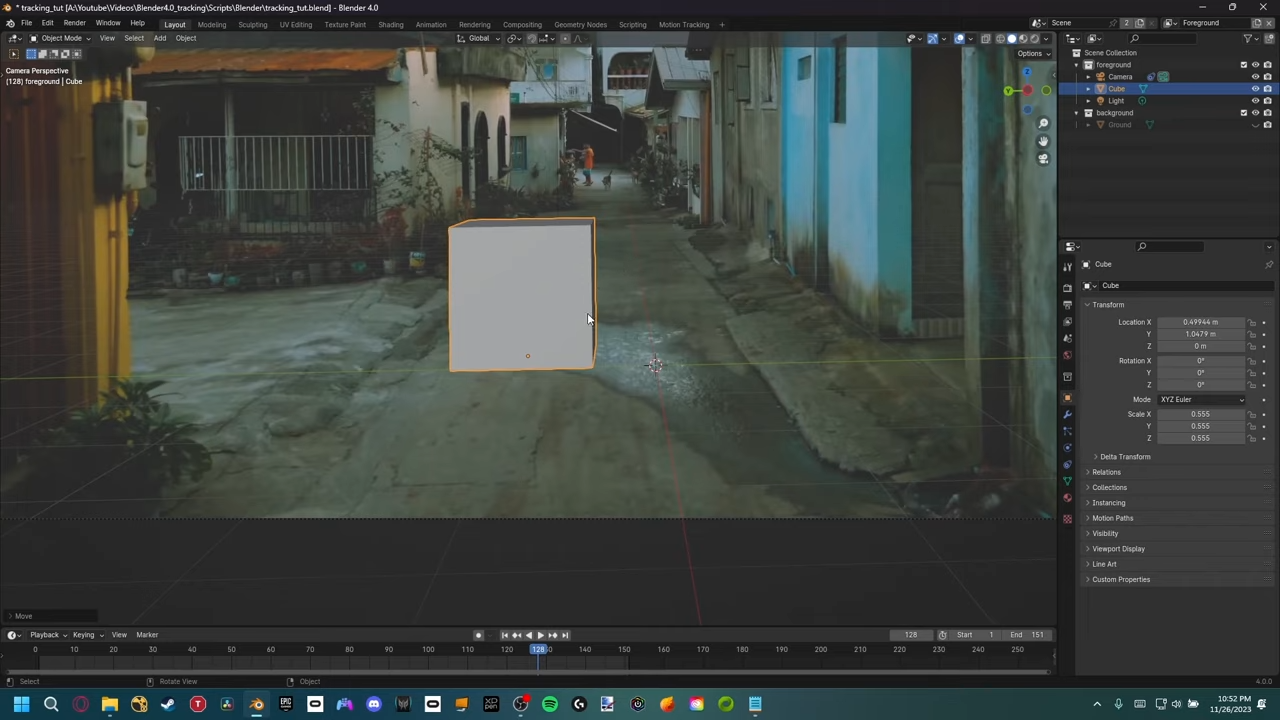Switch to the Motion Tracking workspace tab

[x=684, y=24]
